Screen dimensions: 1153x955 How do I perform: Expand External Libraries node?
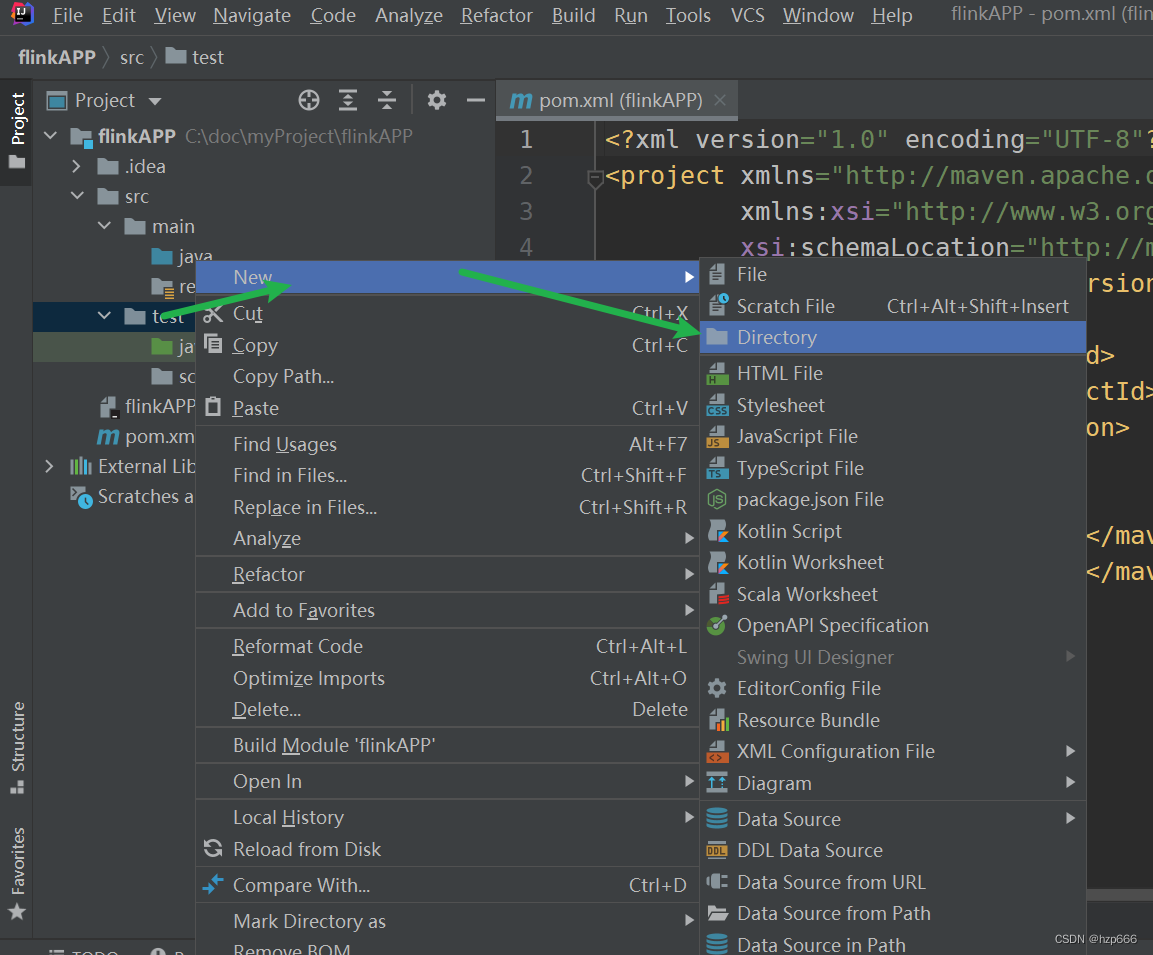tap(50, 467)
